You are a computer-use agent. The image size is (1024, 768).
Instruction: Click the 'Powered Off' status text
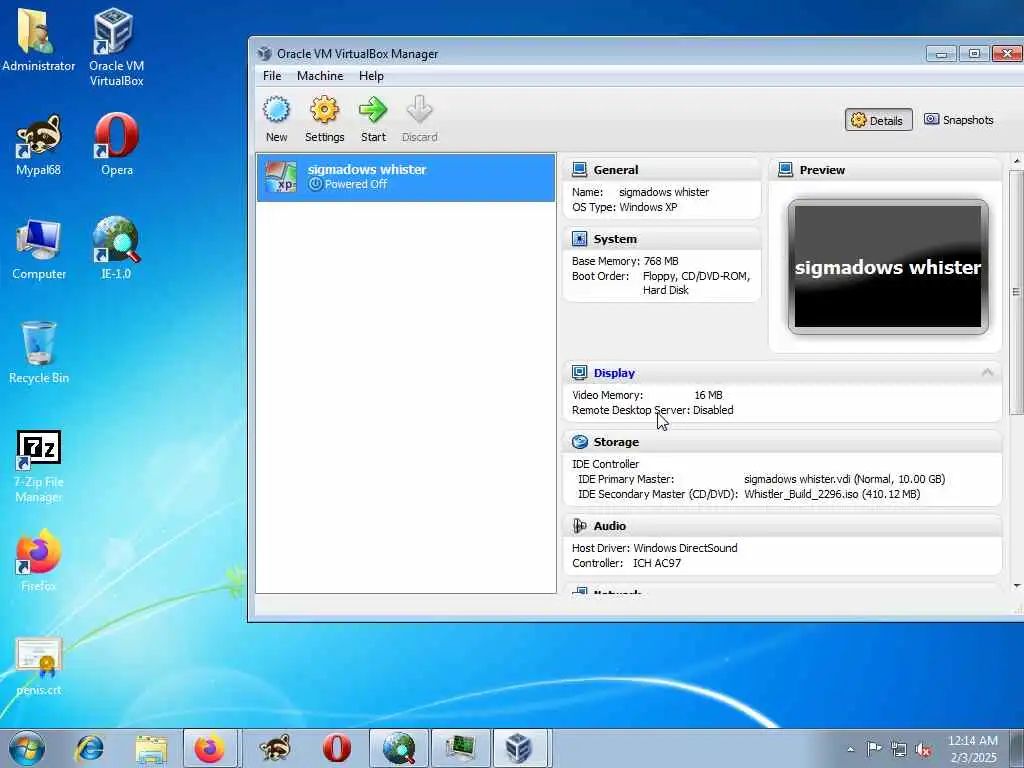[x=355, y=184]
